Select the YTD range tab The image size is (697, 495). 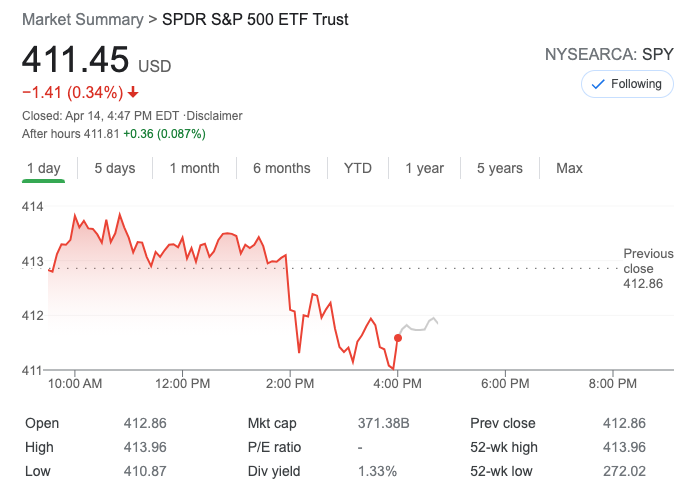pos(358,168)
